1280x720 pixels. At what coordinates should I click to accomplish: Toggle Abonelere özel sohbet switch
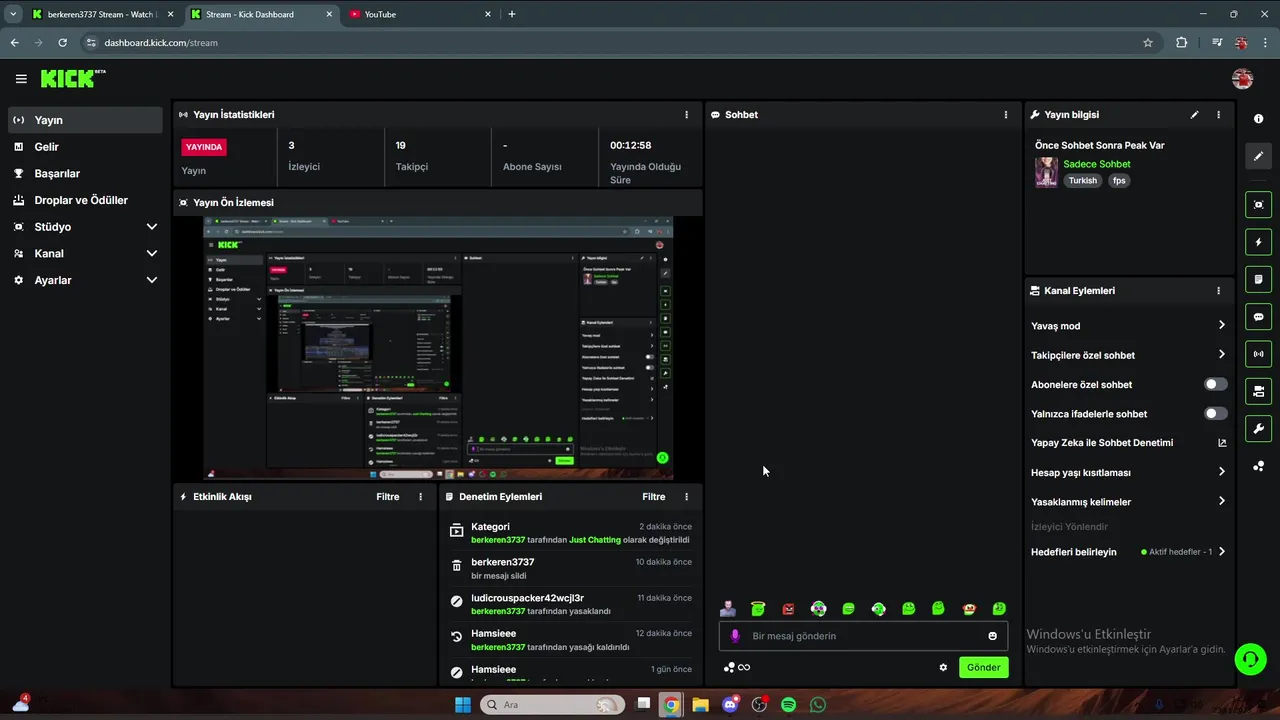[x=1215, y=384]
